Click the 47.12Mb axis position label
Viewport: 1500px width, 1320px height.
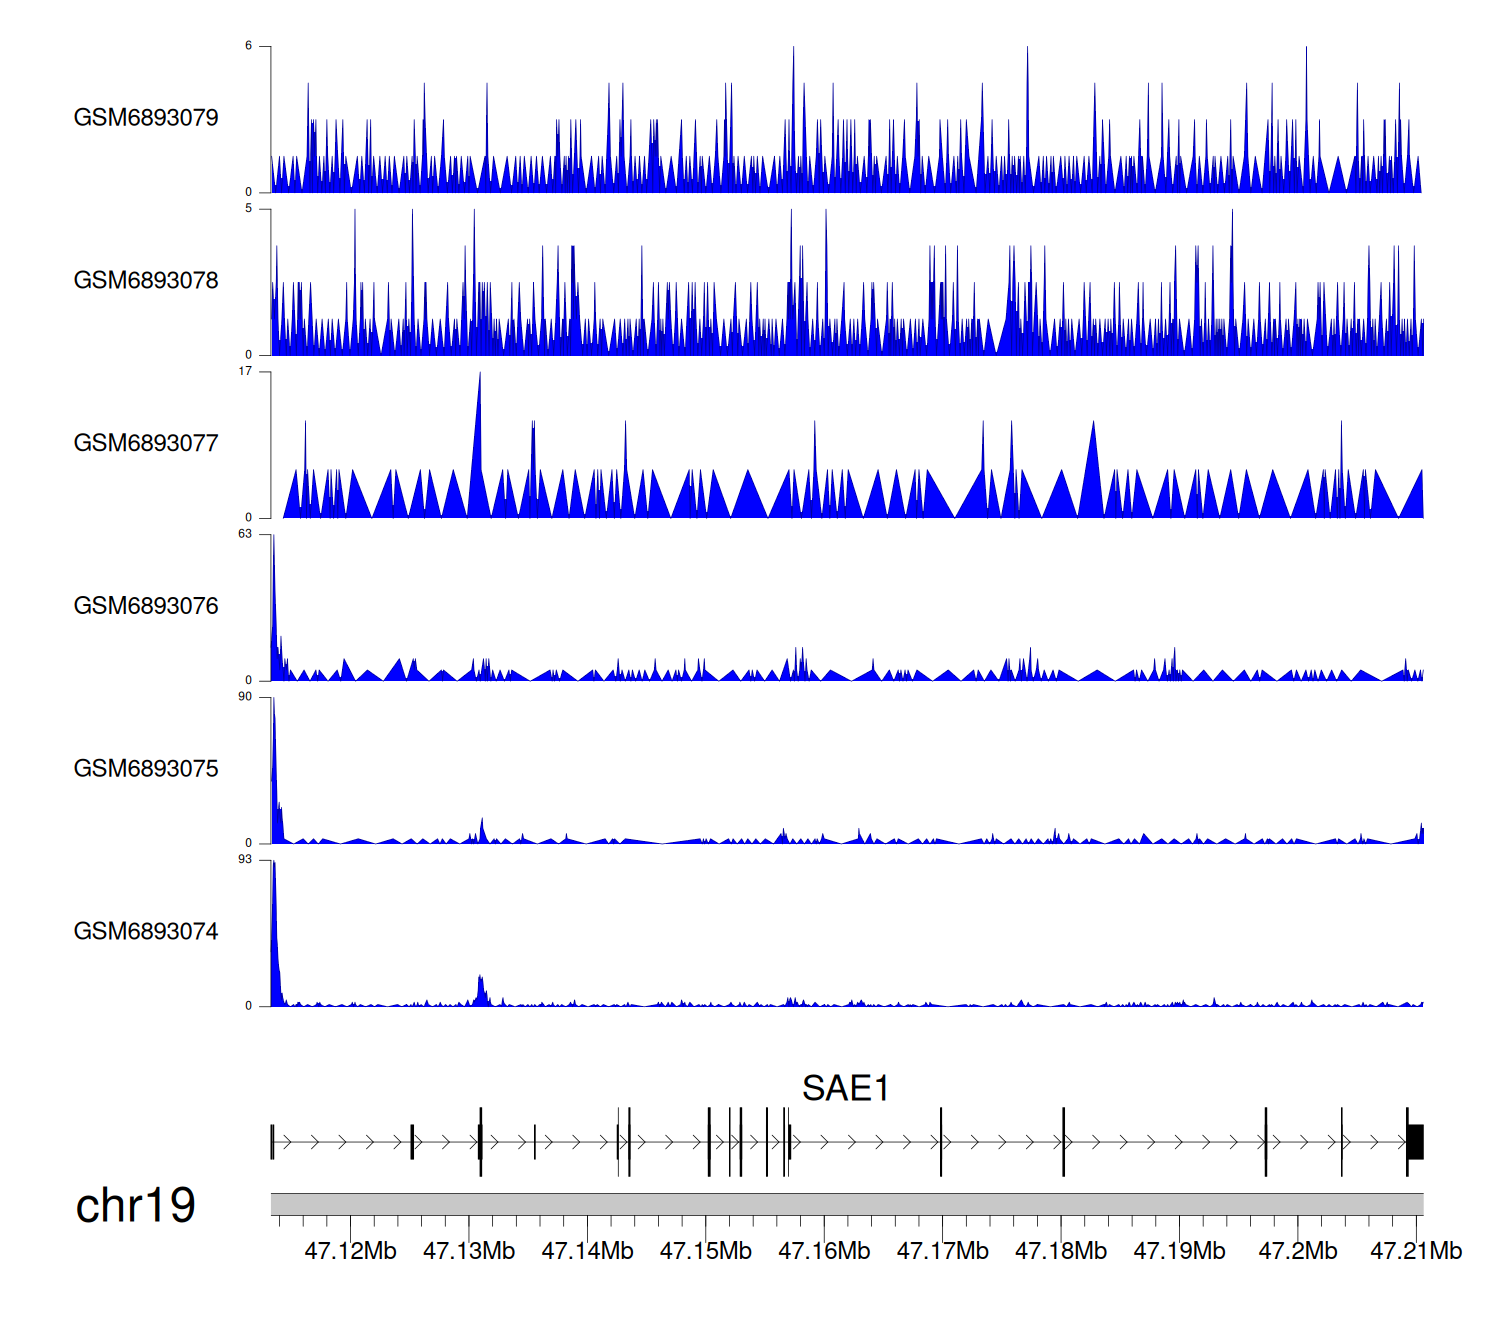(x=350, y=1252)
